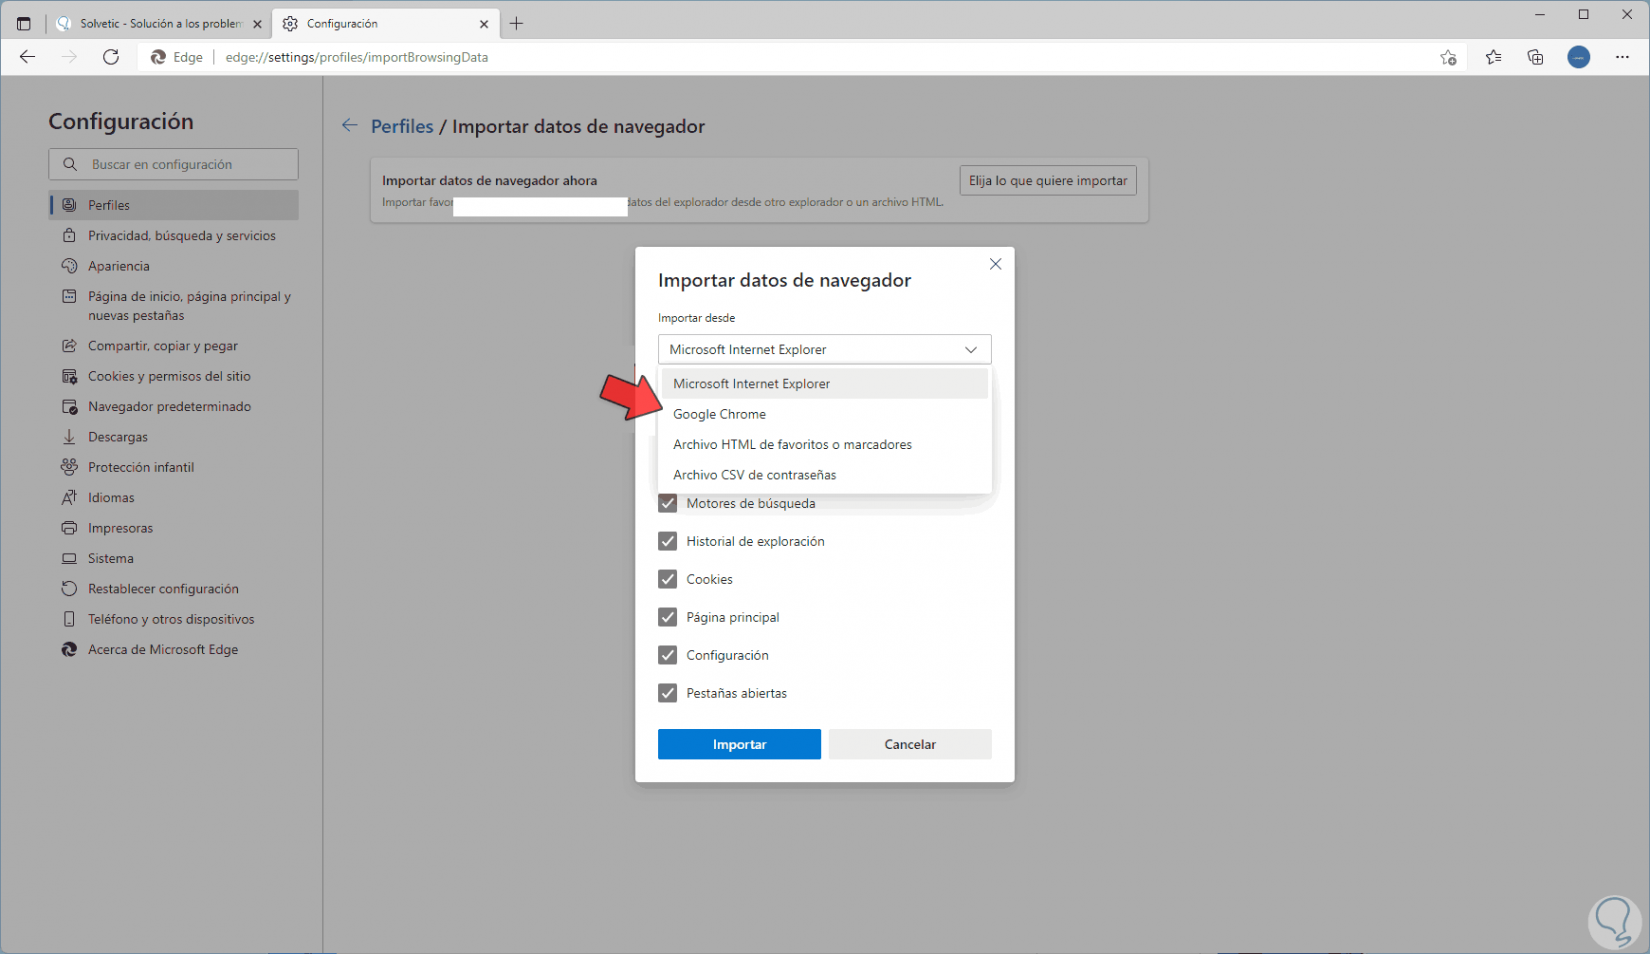Click the Apariencia icon in sidebar

pyautogui.click(x=69, y=266)
